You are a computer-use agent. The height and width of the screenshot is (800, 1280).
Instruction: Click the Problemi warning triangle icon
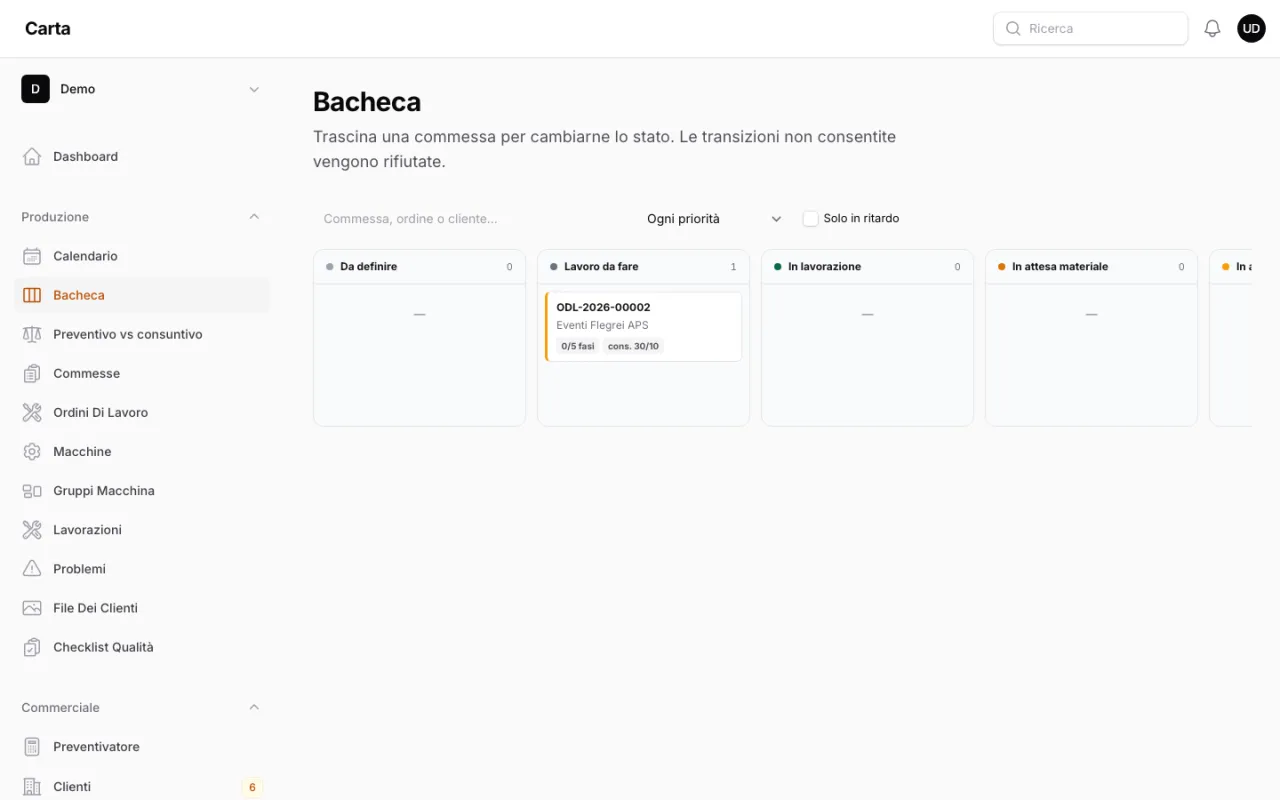tap(32, 569)
